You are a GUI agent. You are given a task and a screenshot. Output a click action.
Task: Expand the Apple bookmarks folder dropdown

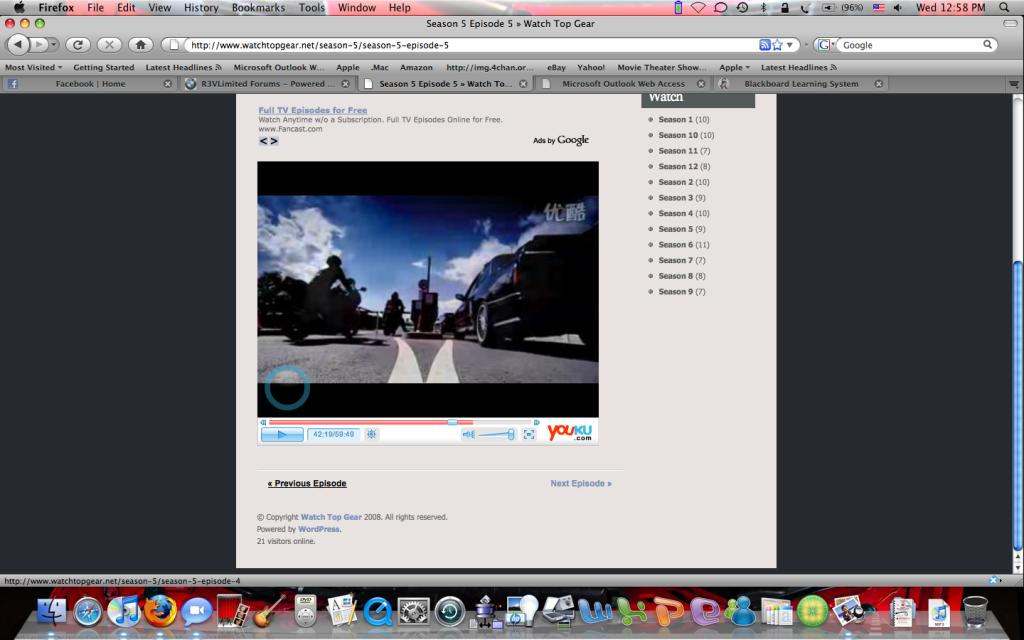pyautogui.click(x=734, y=67)
